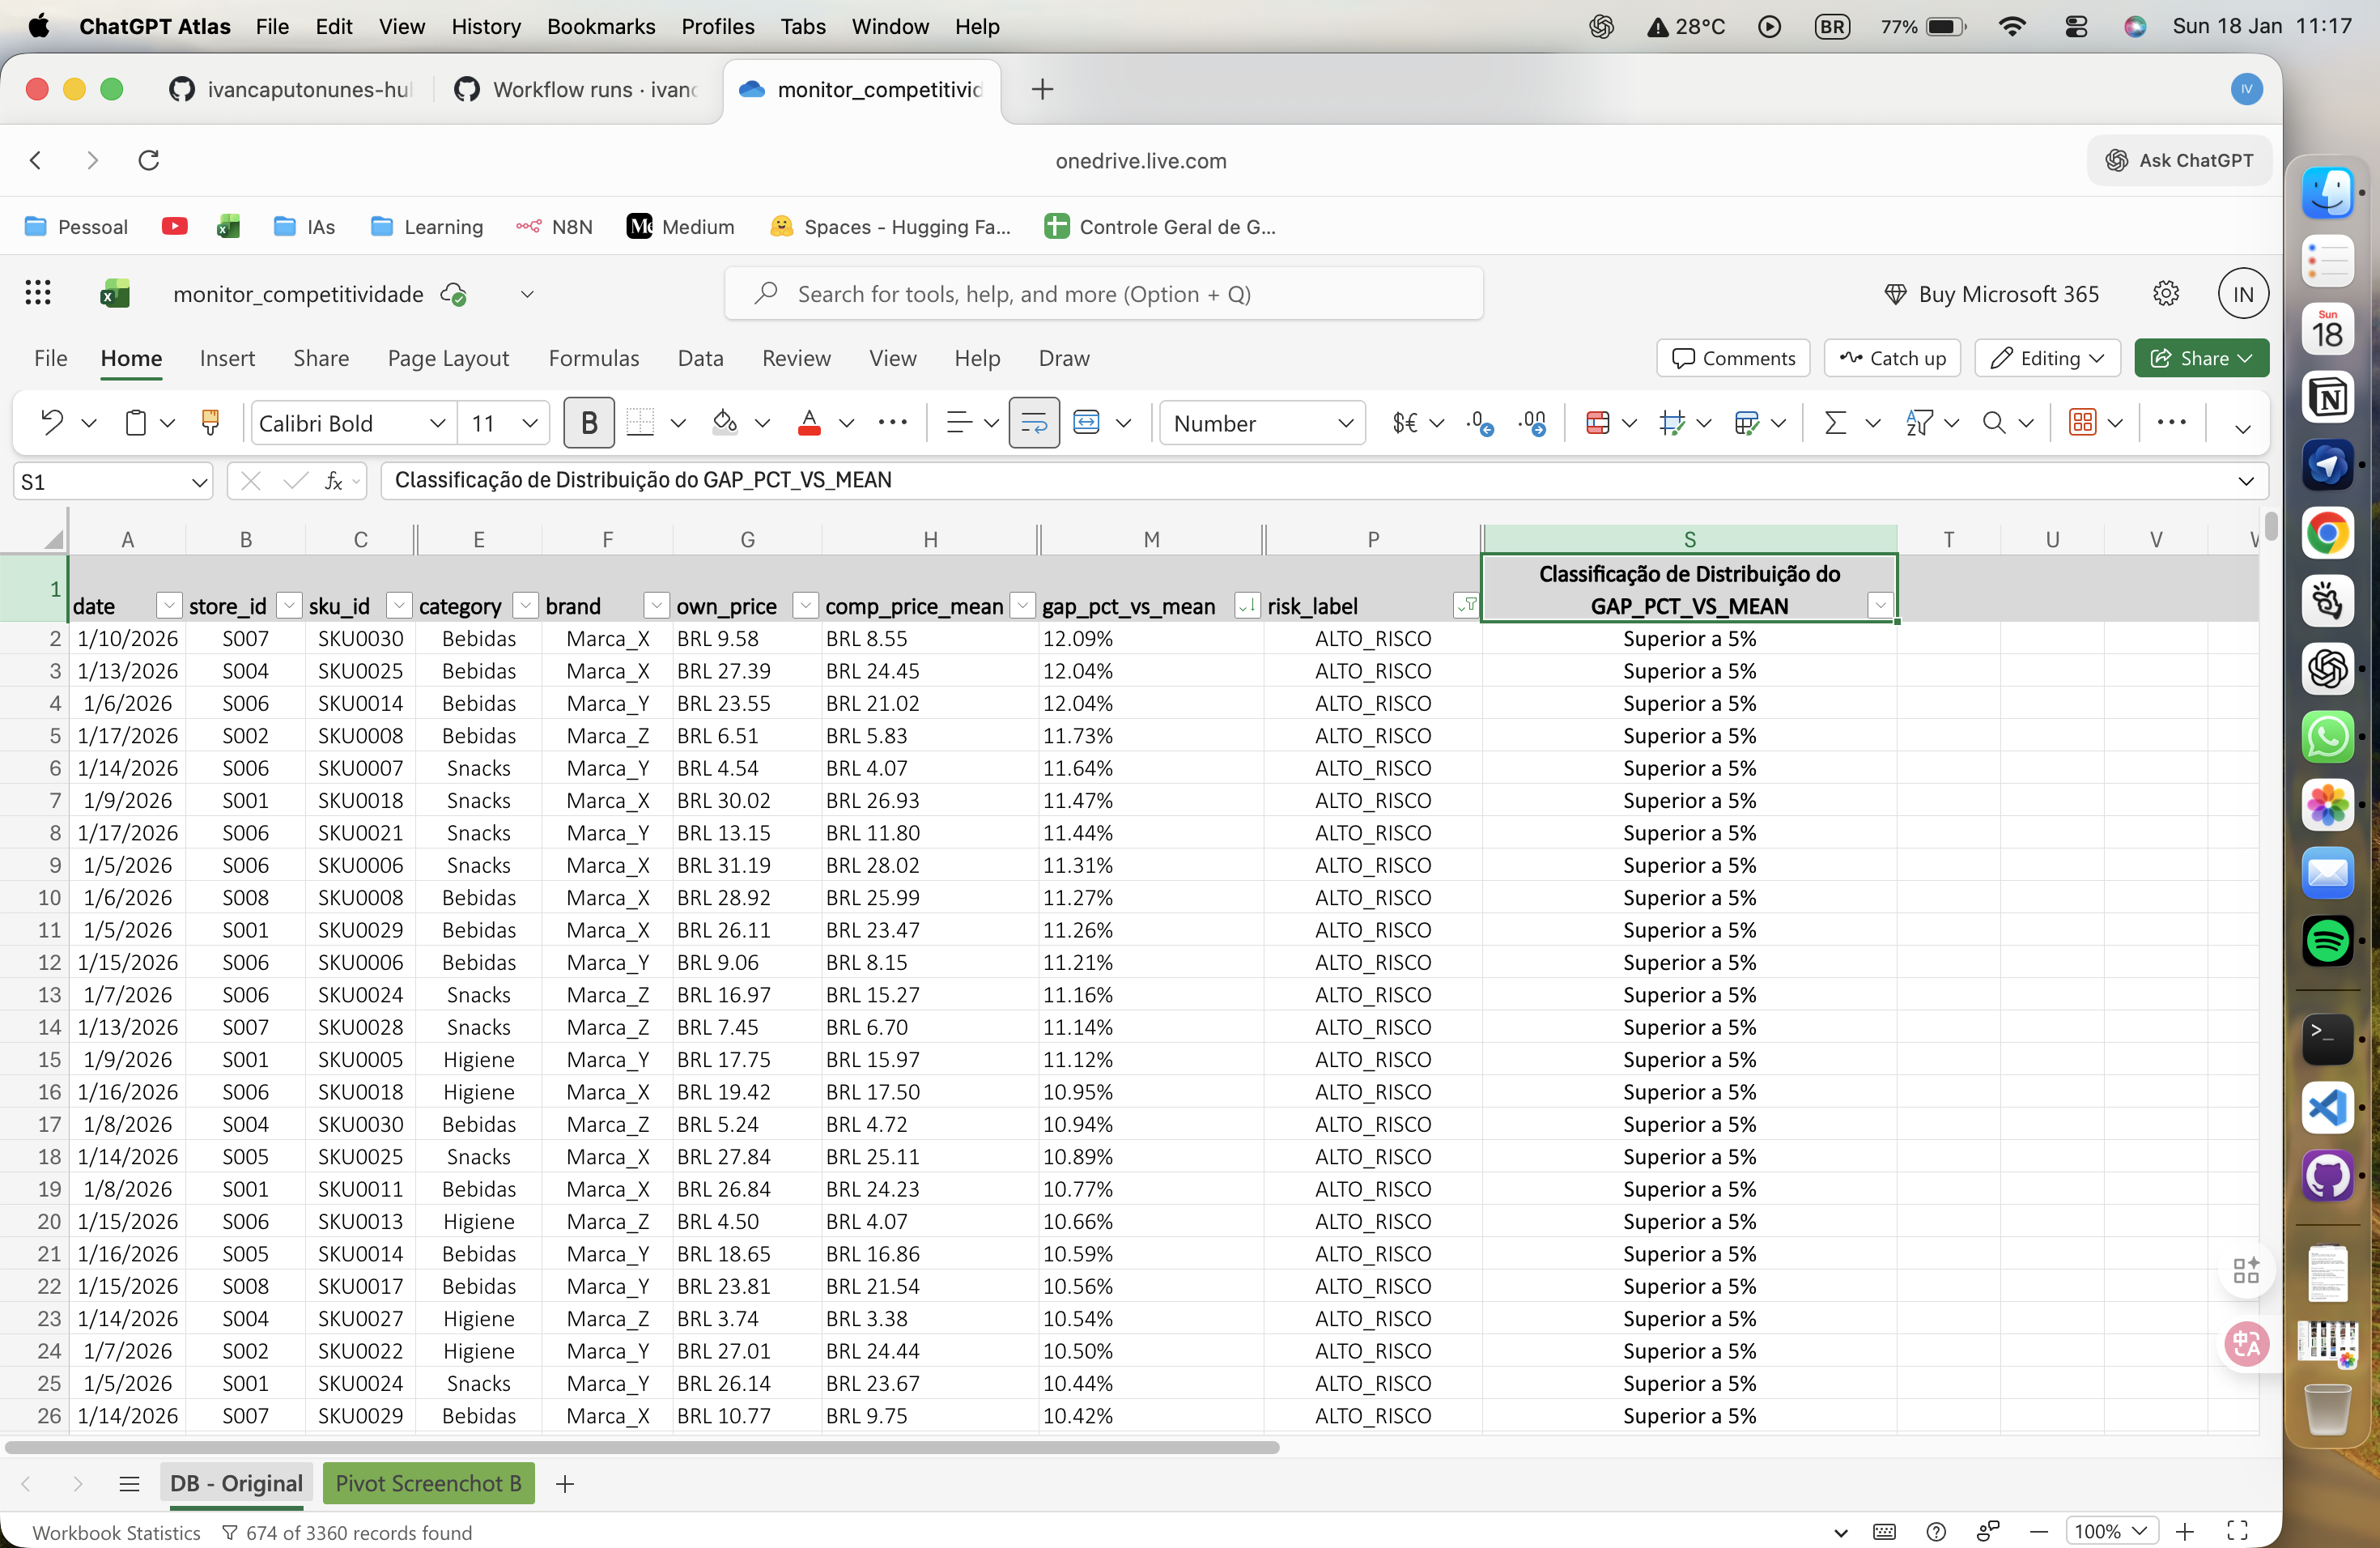Open active risk_label filter
This screenshot has width=2380, height=1548.
(1466, 605)
